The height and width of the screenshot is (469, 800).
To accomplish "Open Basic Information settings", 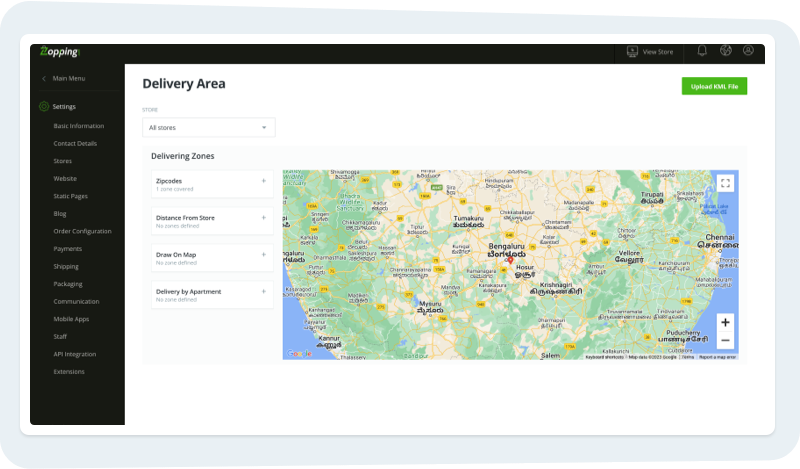I will [x=79, y=126].
